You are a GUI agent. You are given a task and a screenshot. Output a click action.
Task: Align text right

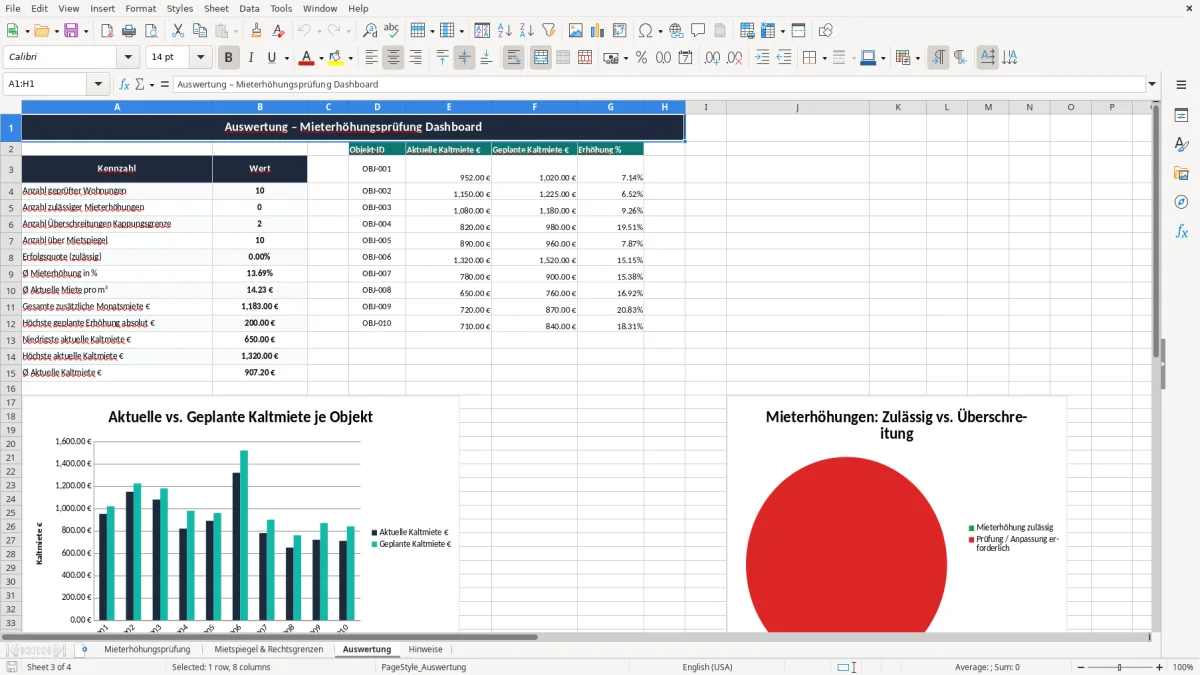point(415,58)
